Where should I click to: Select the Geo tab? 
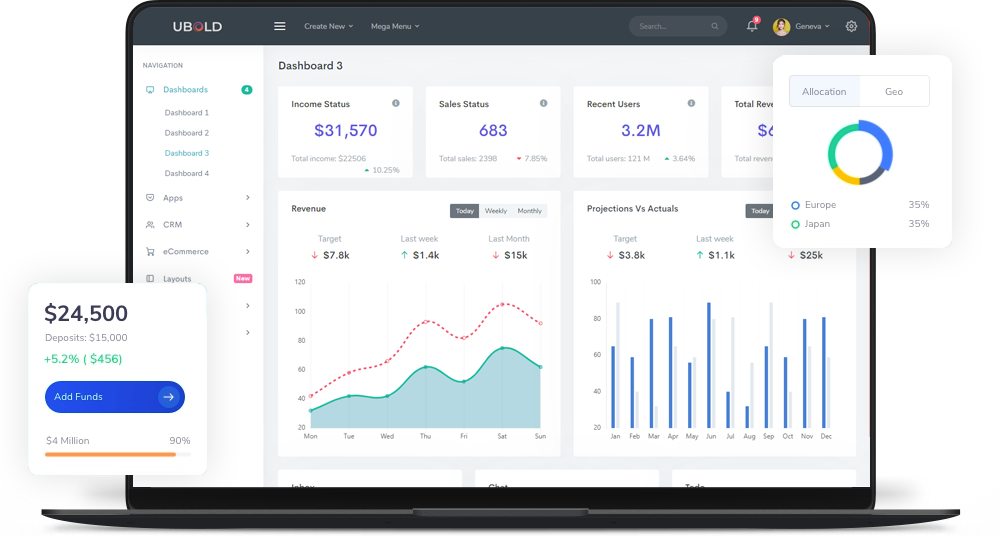pos(894,91)
